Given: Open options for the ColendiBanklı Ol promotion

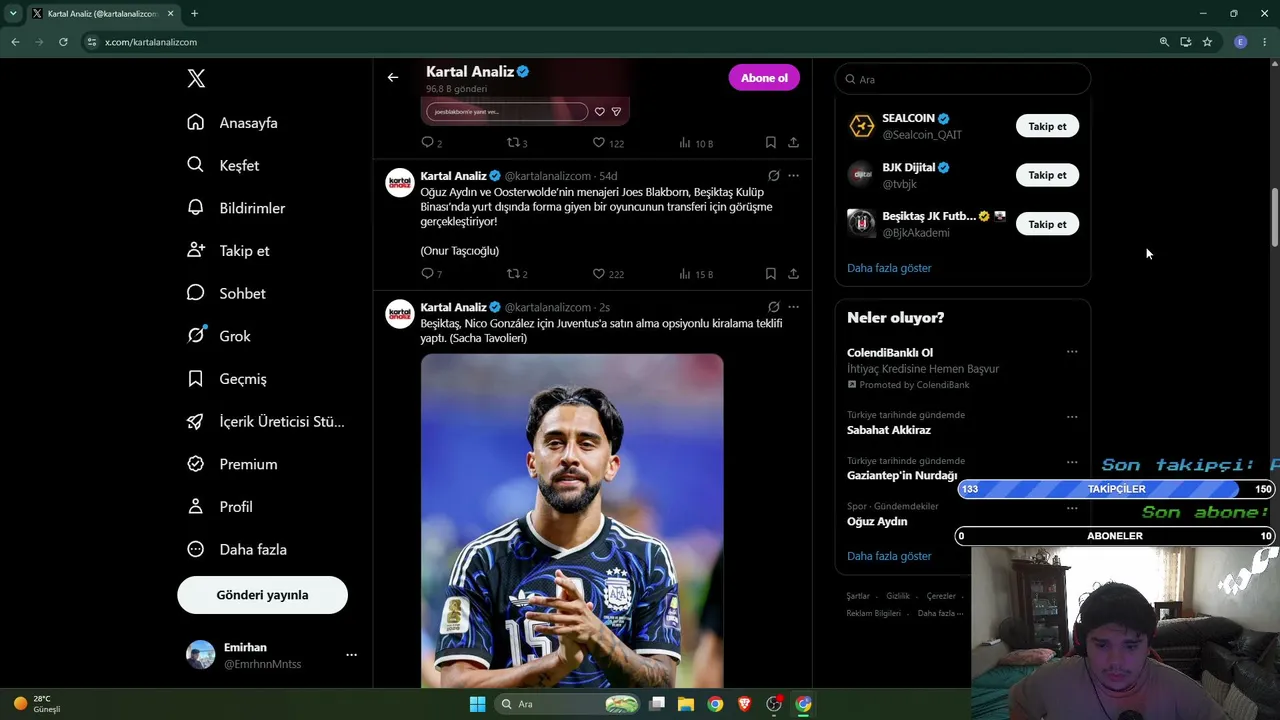Looking at the screenshot, I should (x=1072, y=352).
